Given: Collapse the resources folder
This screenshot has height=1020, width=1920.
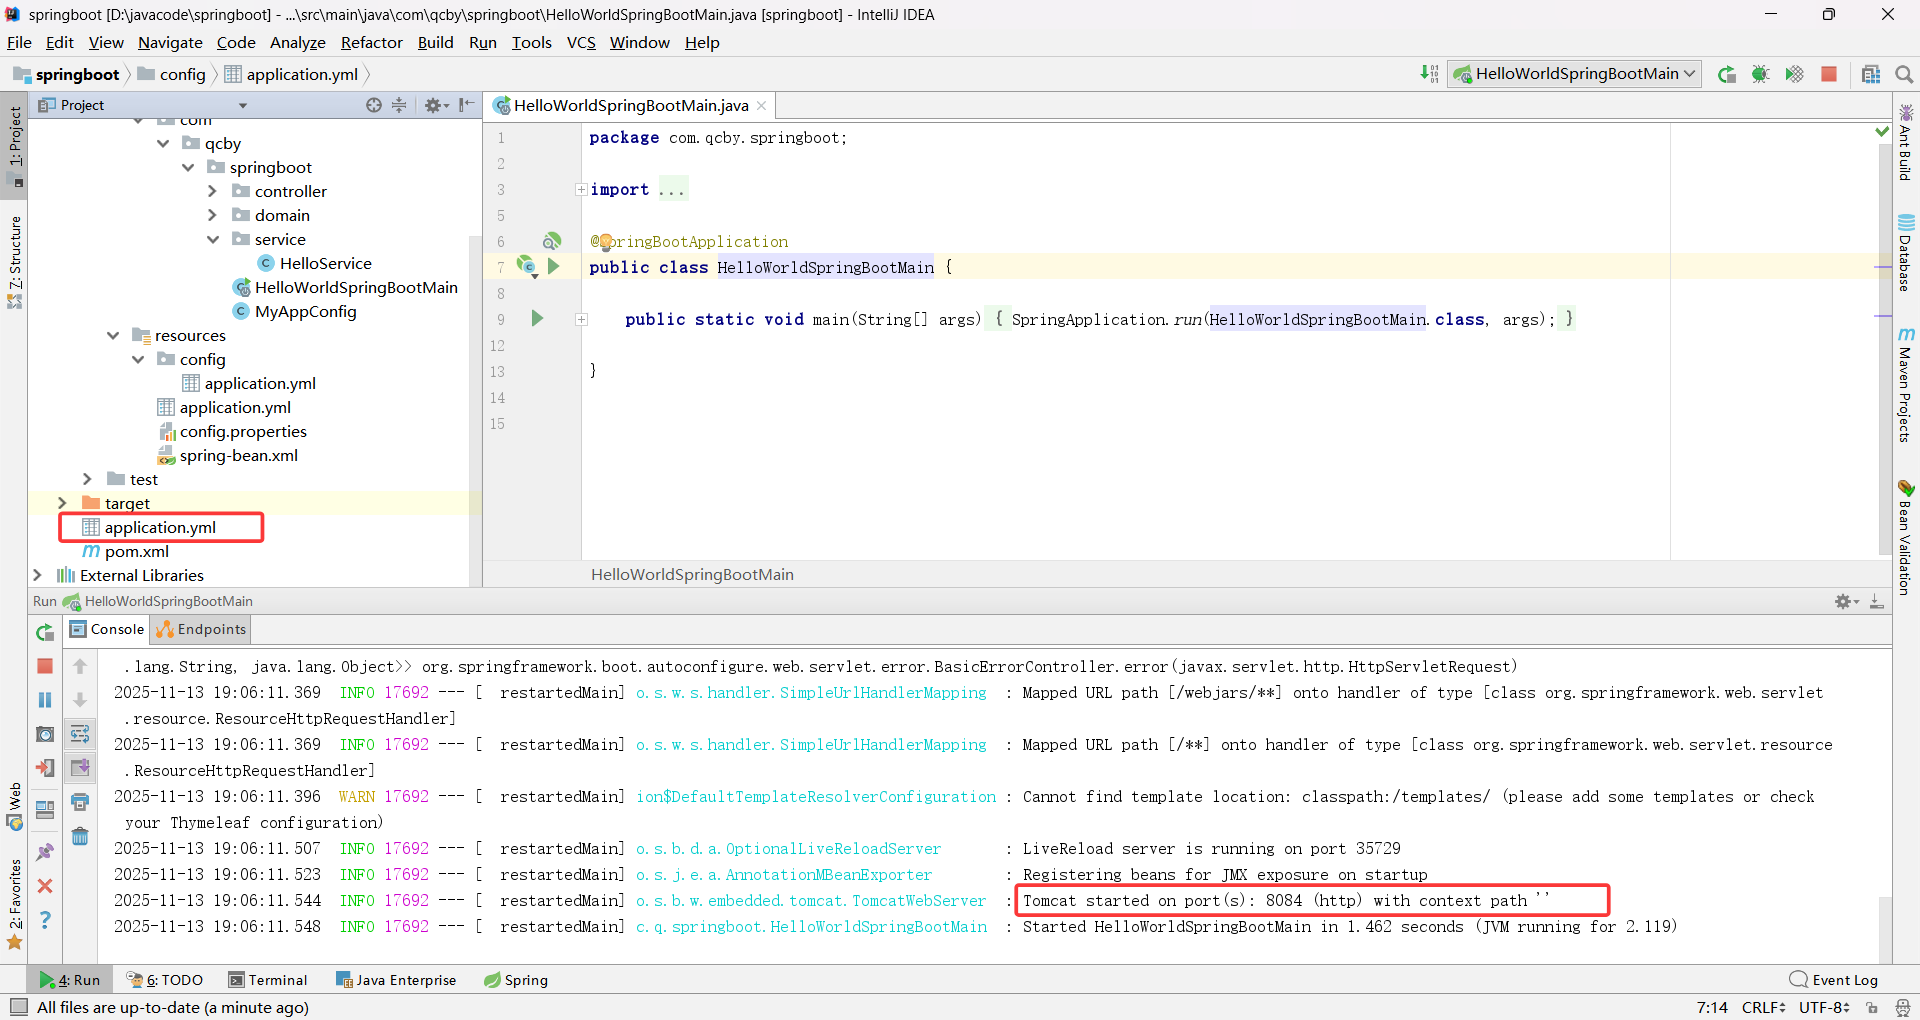Looking at the screenshot, I should (113, 336).
